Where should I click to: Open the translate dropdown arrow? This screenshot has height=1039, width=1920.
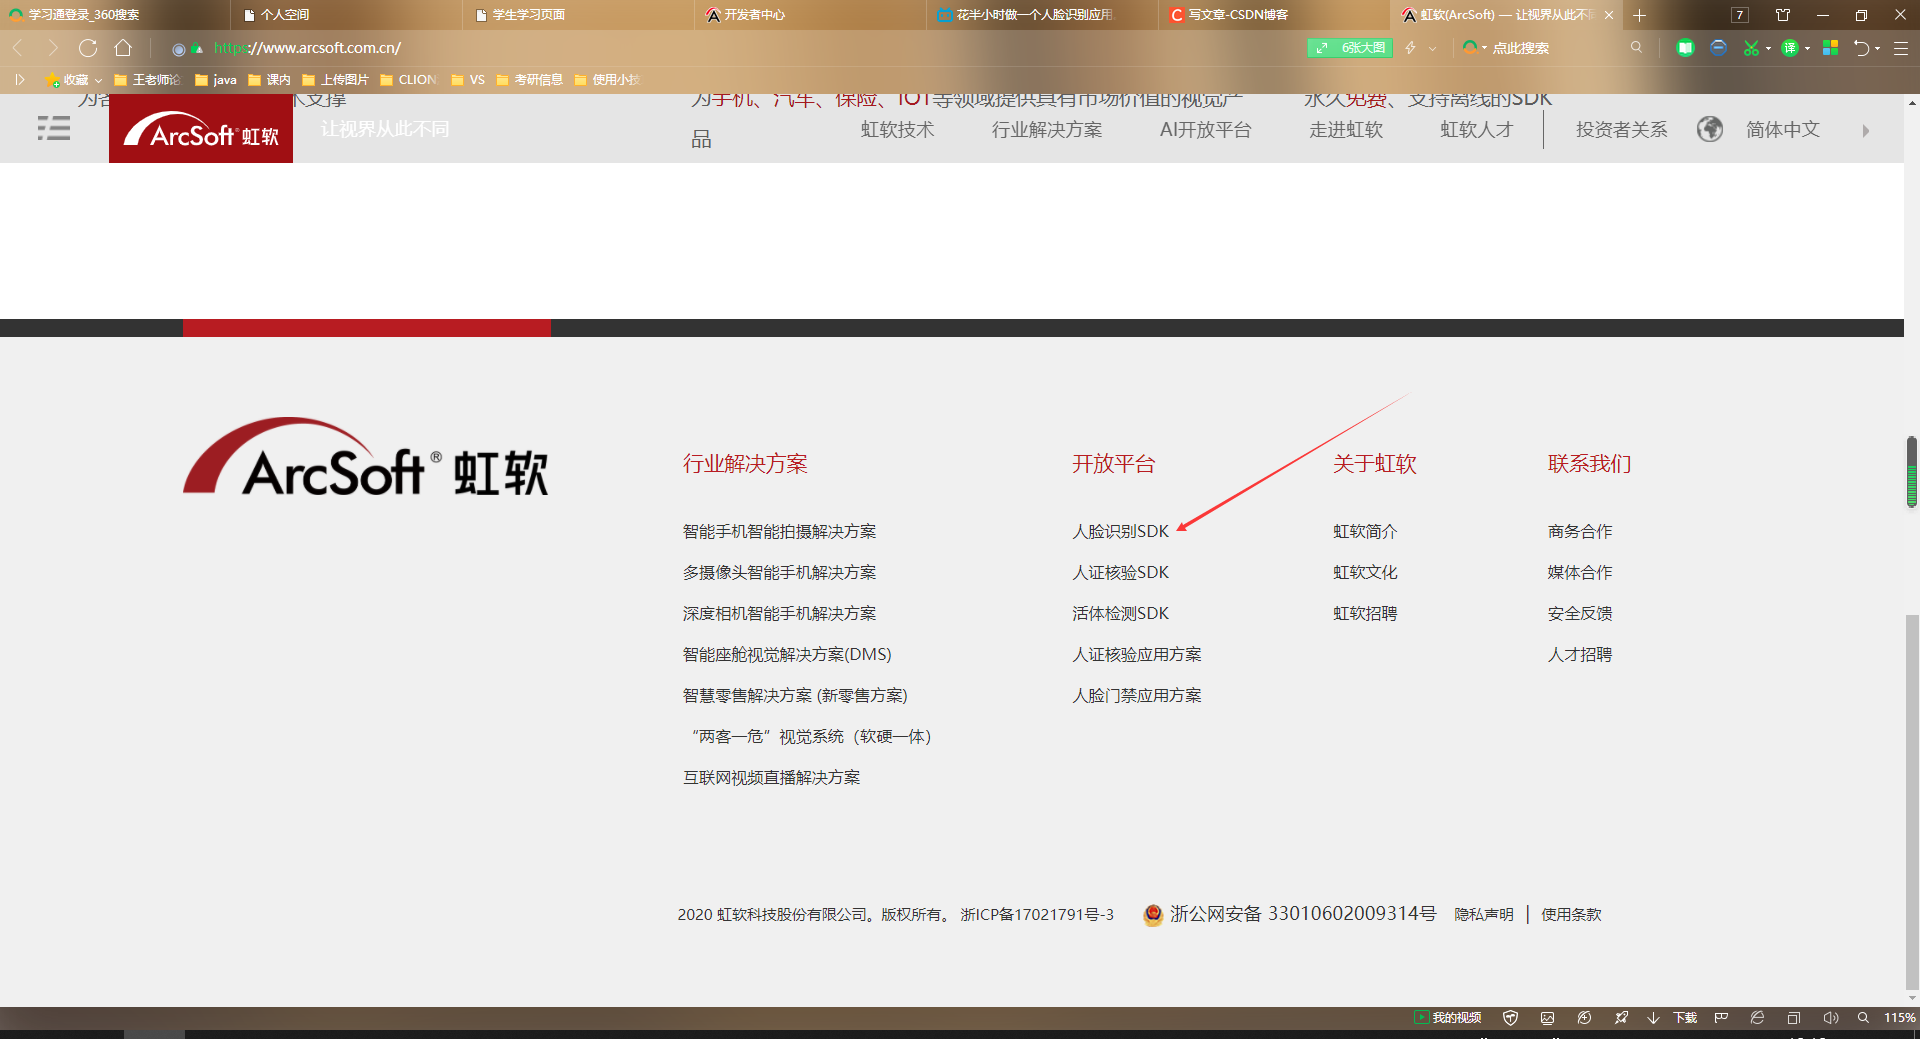click(x=1807, y=48)
